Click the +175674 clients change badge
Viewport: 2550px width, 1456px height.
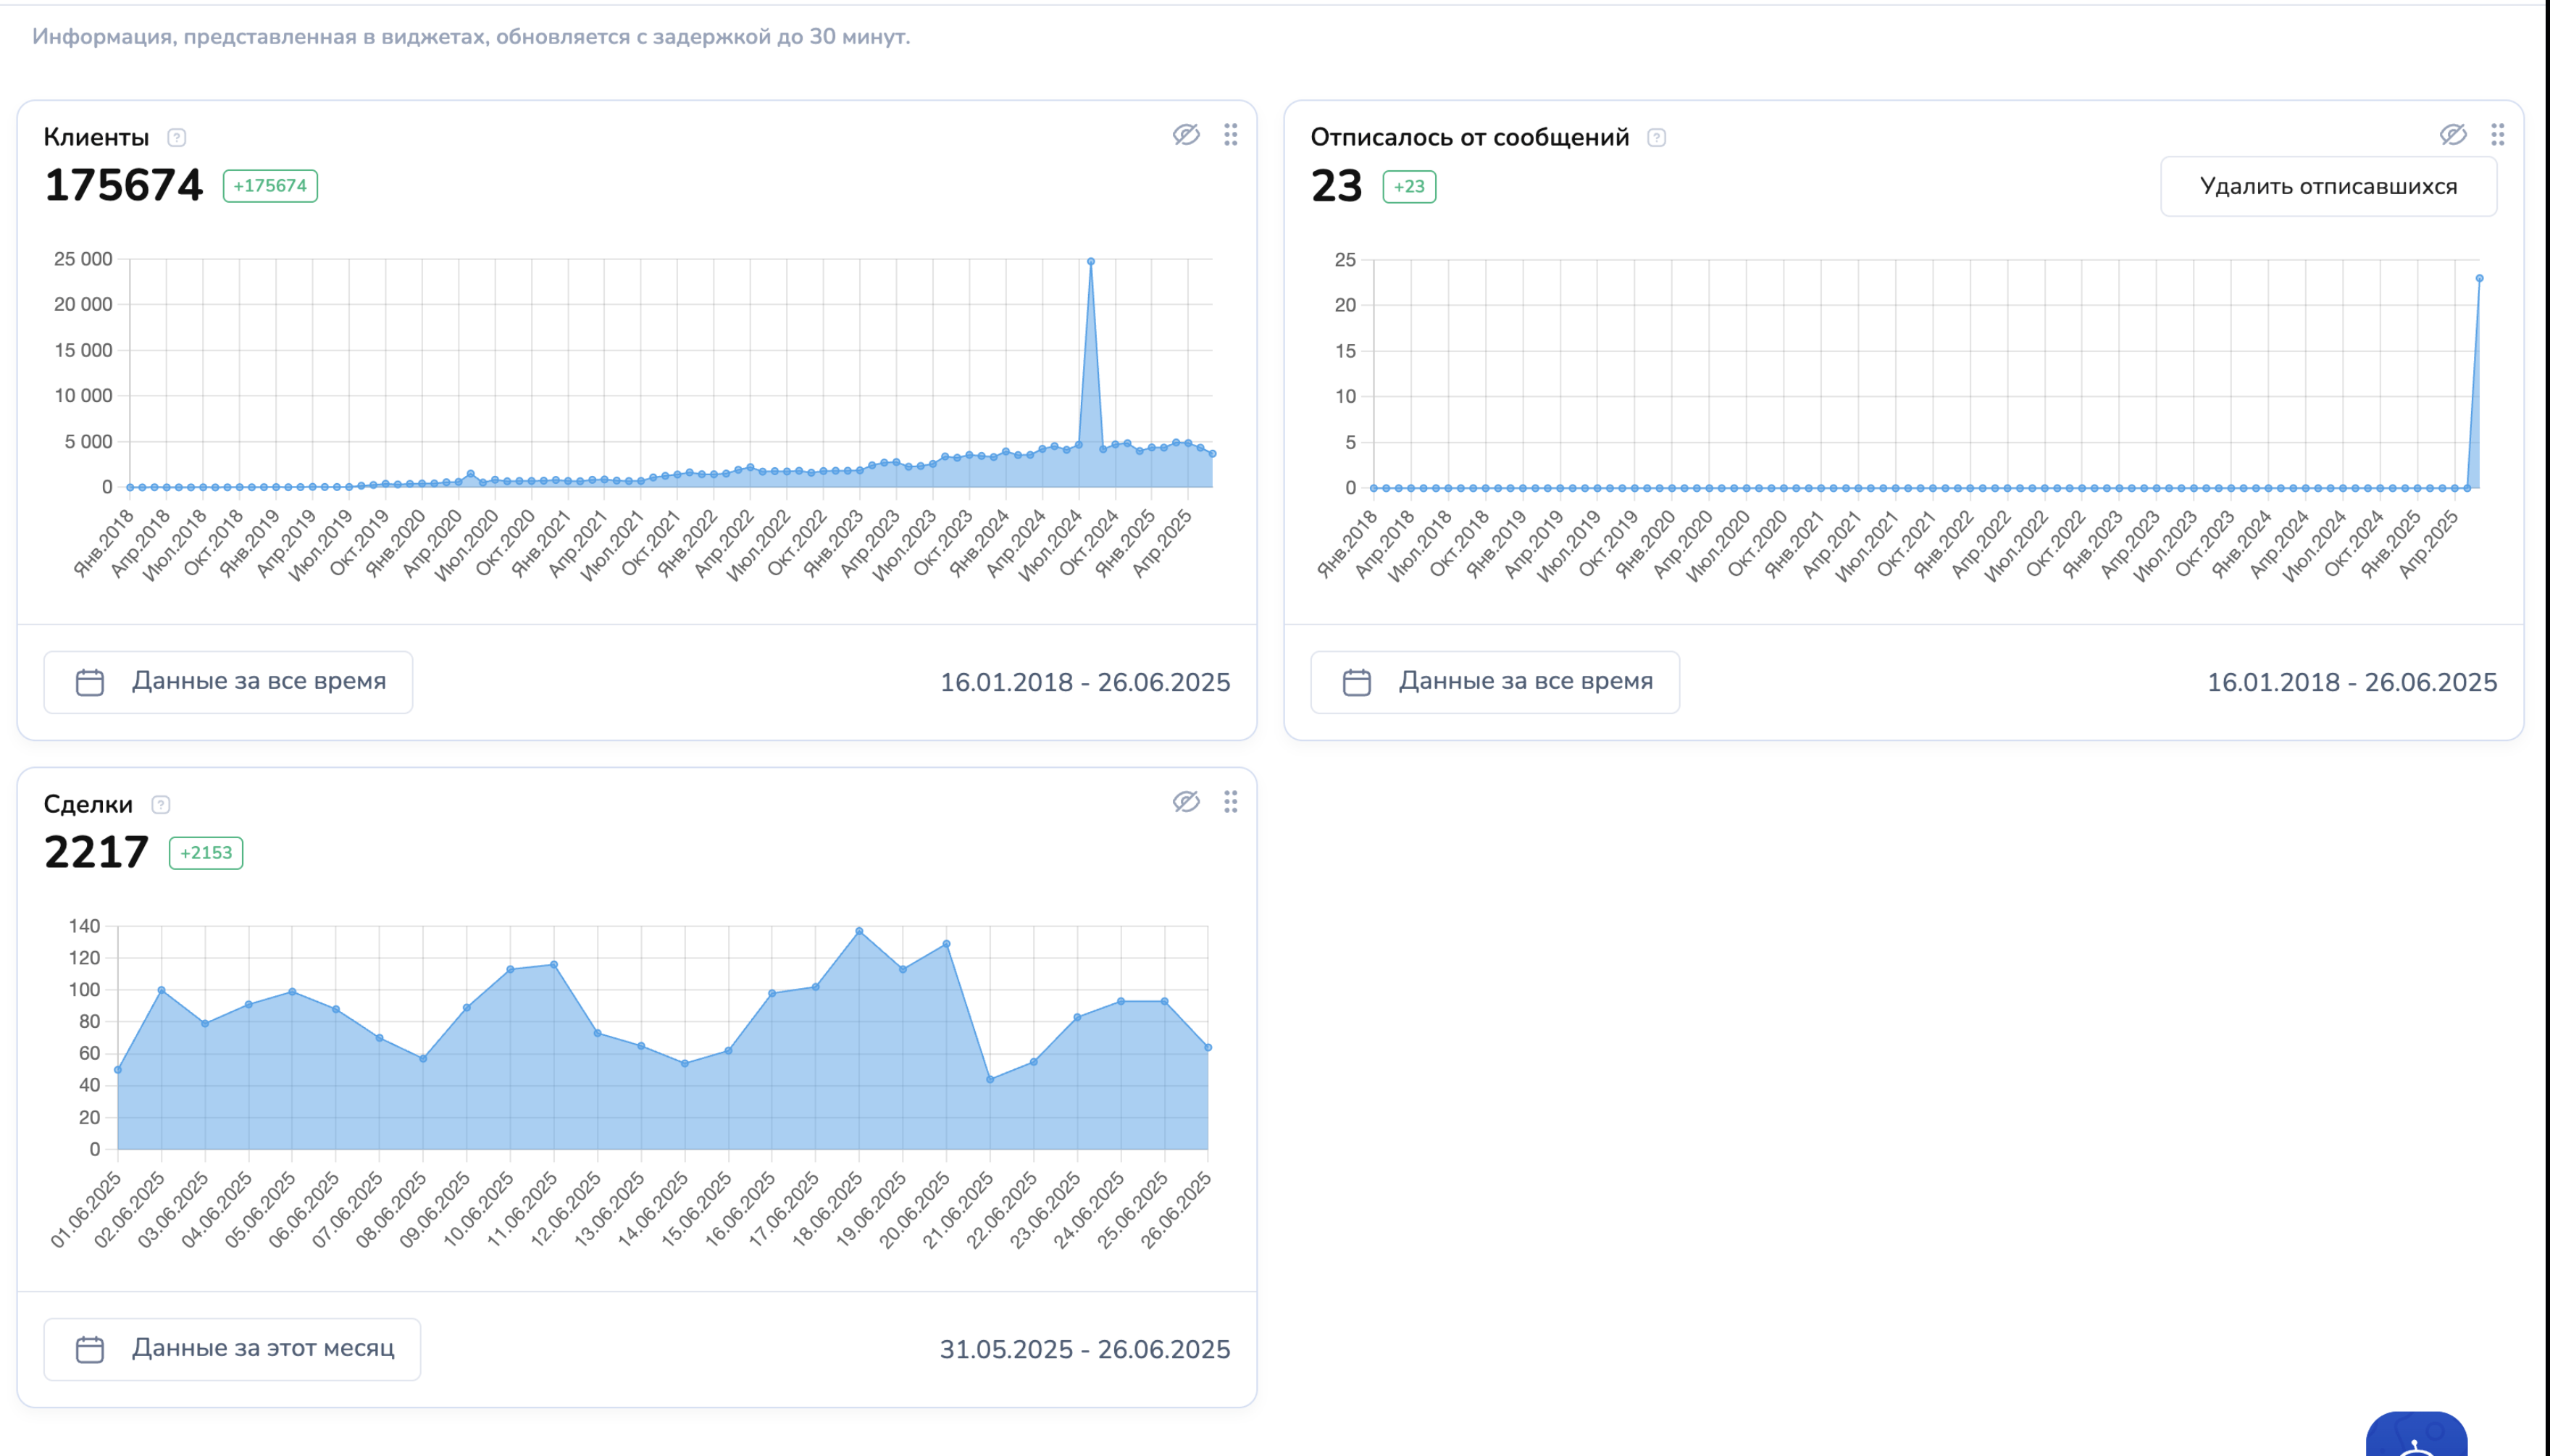(x=270, y=186)
